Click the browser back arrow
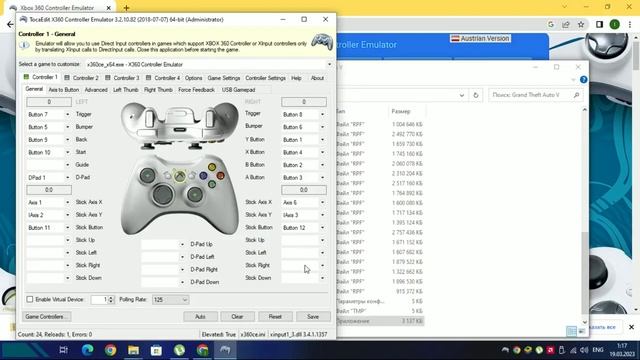The width and height of the screenshot is (640, 360). 10,24
